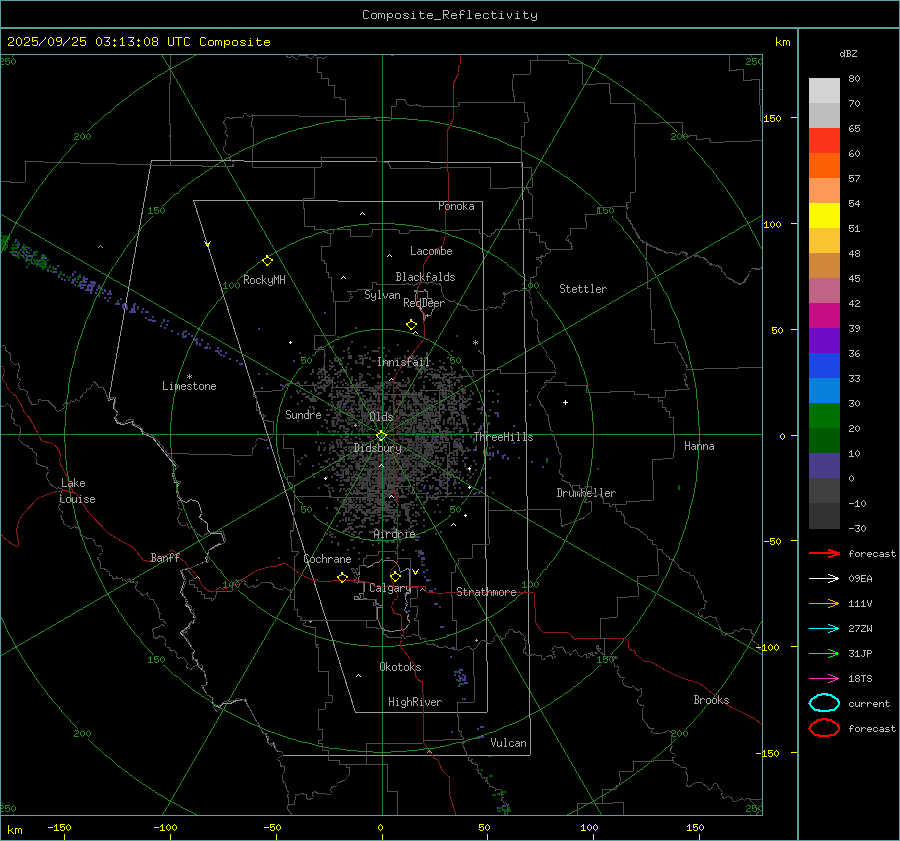
Task: Click the radar center diamond near Didsbury
Action: click(381, 435)
